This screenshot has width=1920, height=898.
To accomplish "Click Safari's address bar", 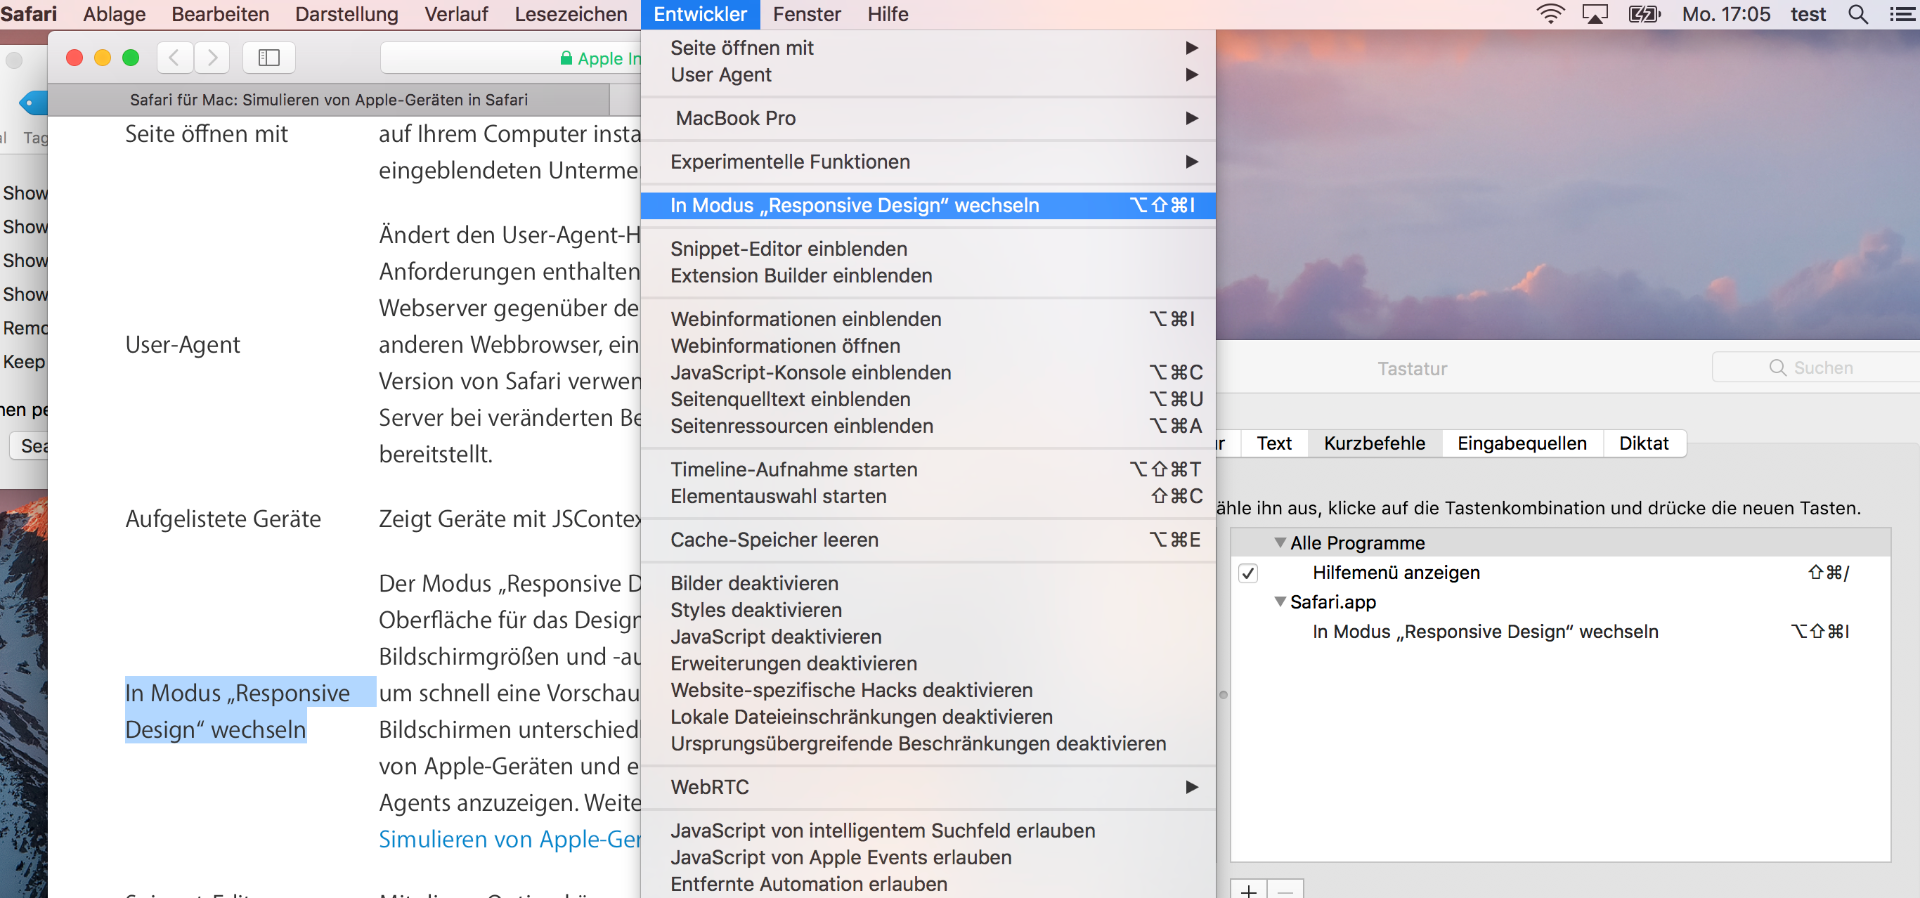I will [511, 58].
